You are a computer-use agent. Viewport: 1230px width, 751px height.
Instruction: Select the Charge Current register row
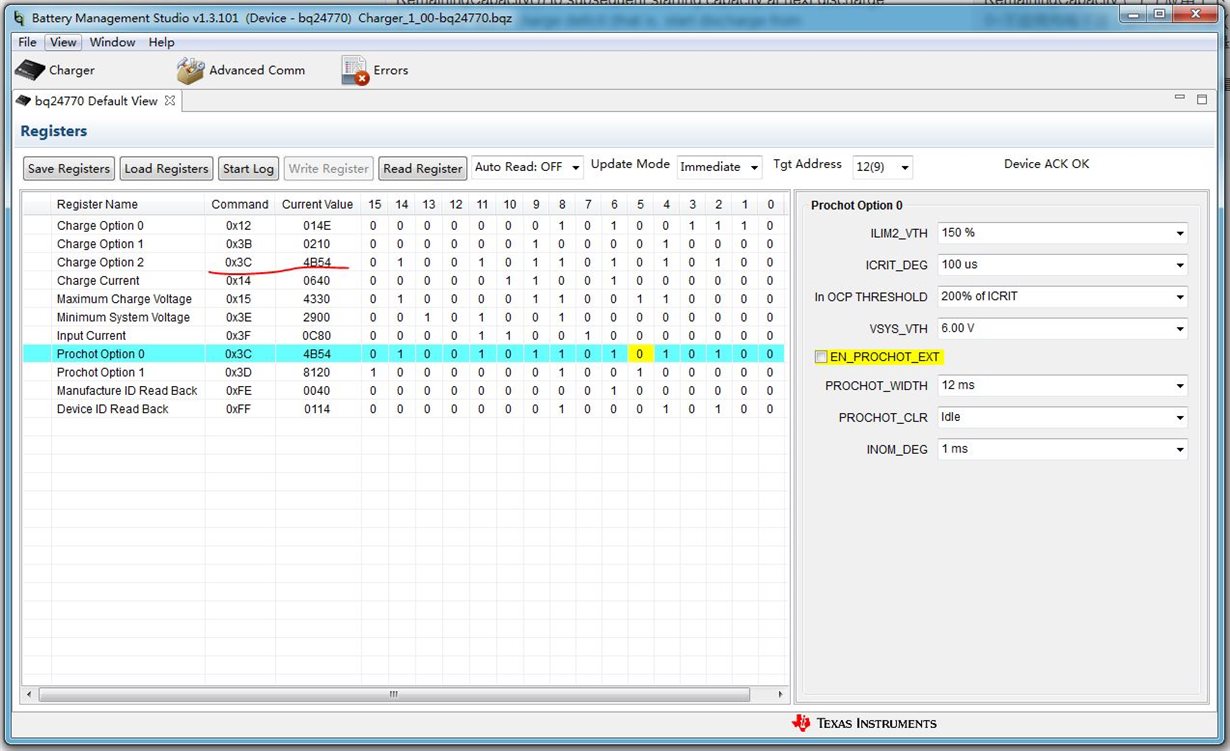click(x=404, y=281)
